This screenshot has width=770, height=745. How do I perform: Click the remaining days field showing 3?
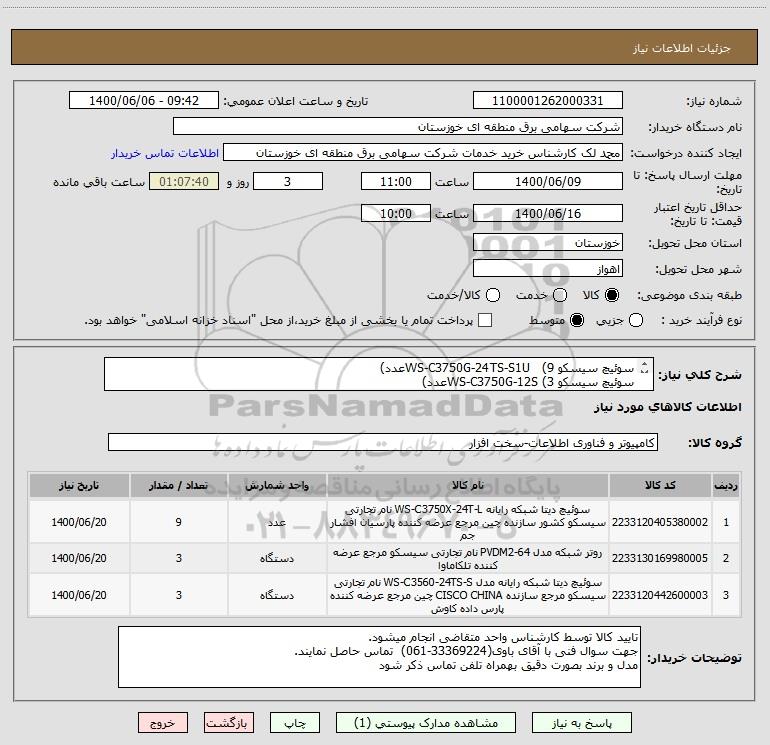(288, 181)
